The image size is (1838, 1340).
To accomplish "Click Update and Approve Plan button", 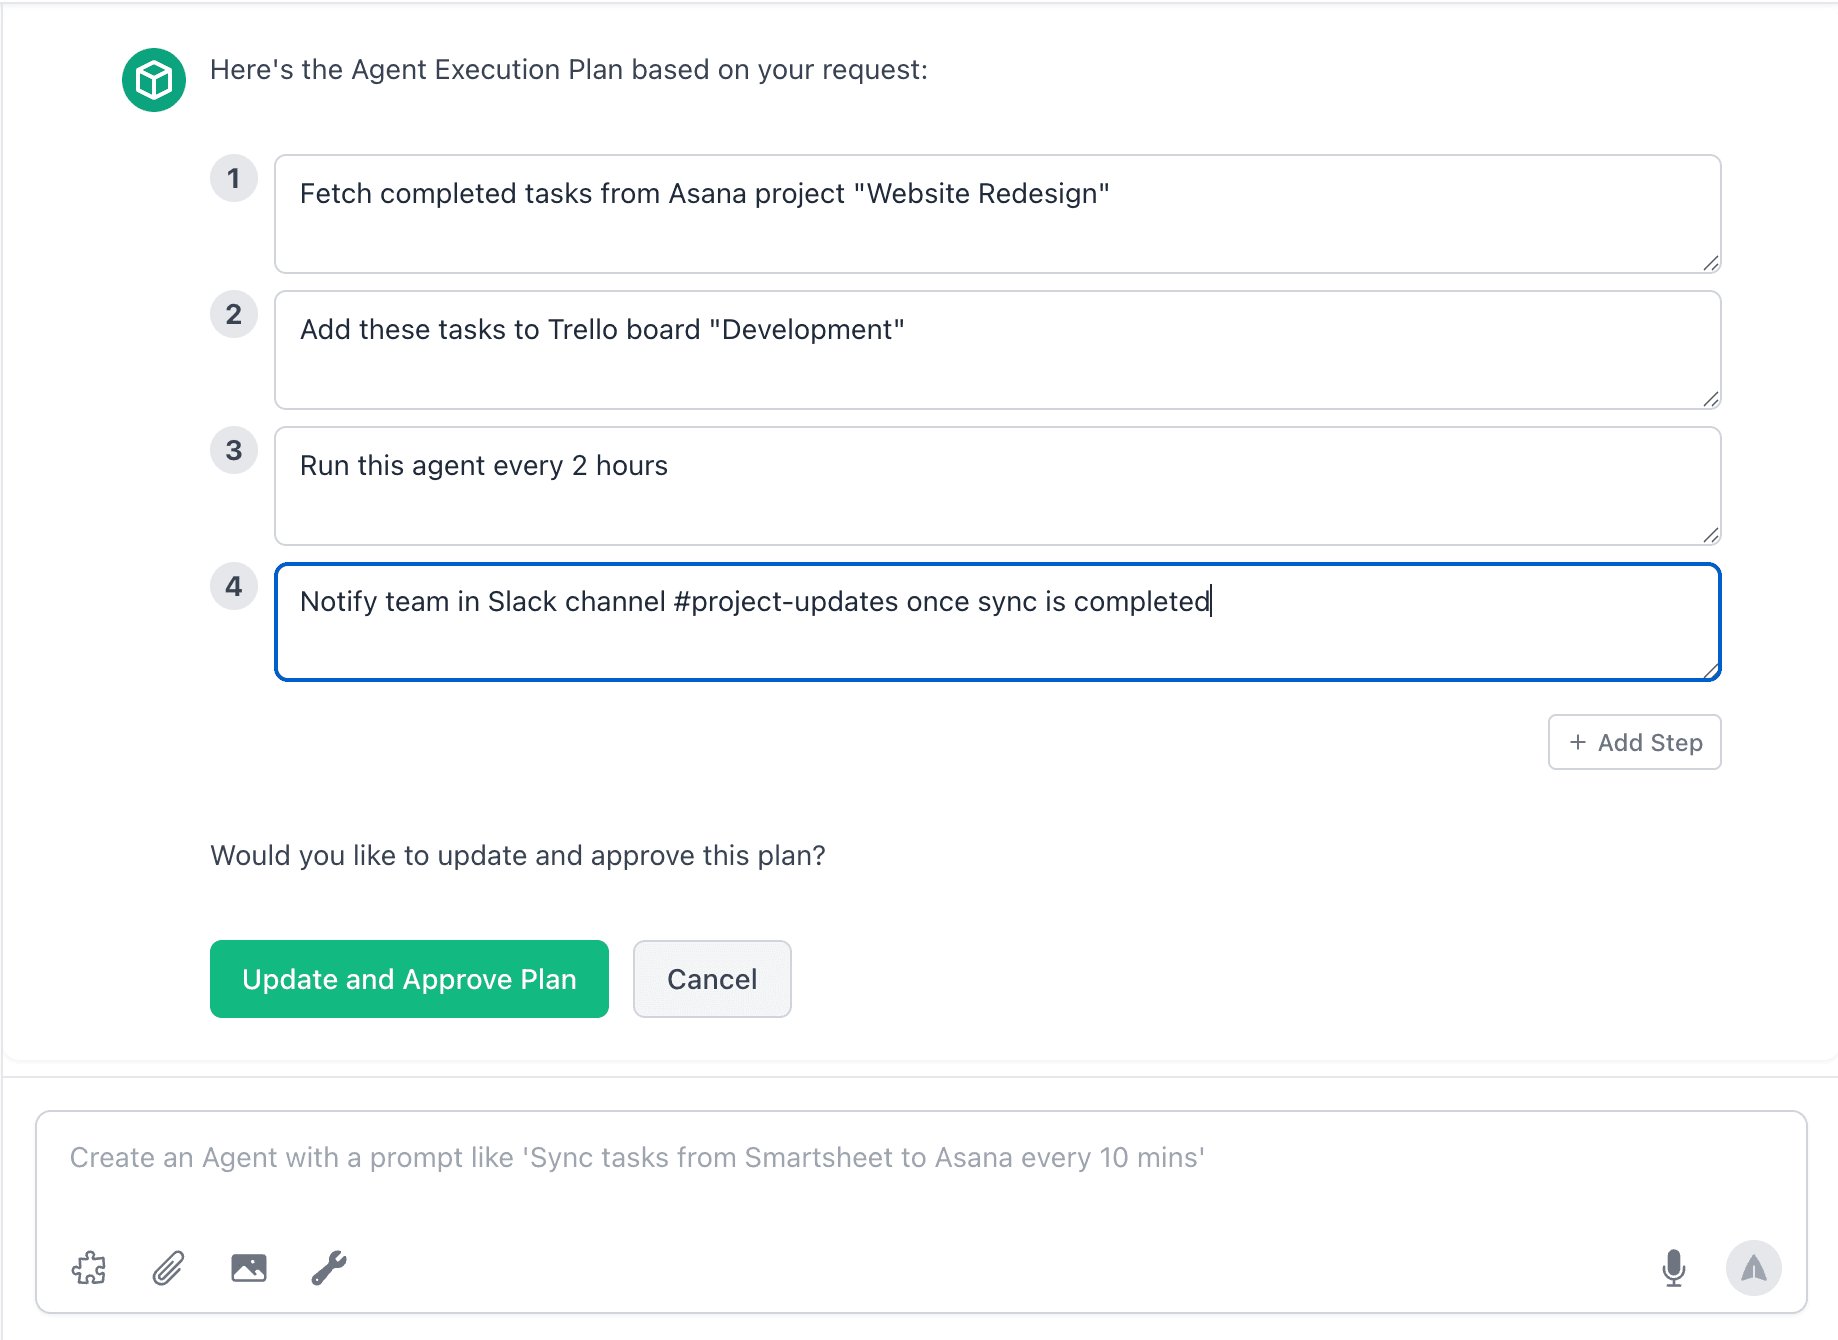I will 409,979.
